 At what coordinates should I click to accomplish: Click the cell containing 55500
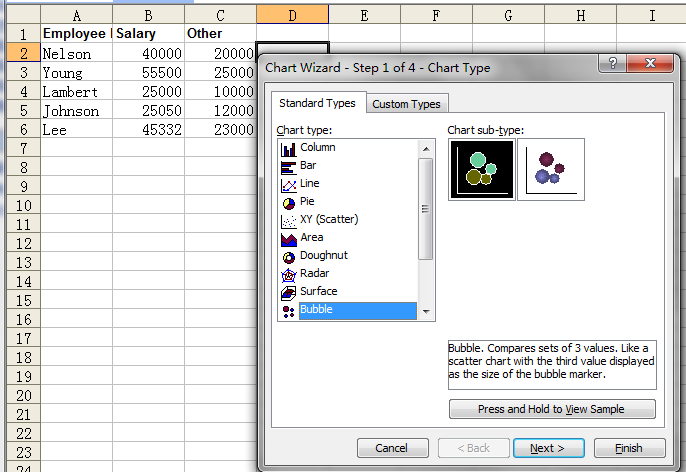point(148,72)
